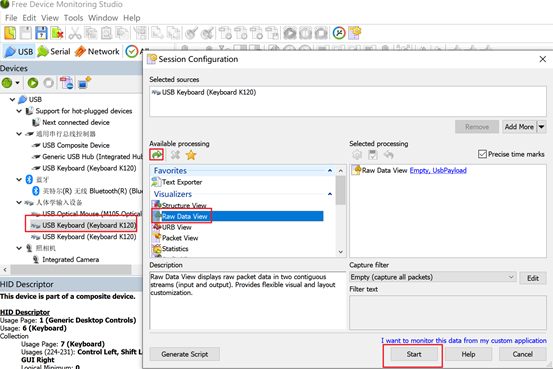
Task: Click the remove arrow in Selected processing
Action: [x=388, y=155]
